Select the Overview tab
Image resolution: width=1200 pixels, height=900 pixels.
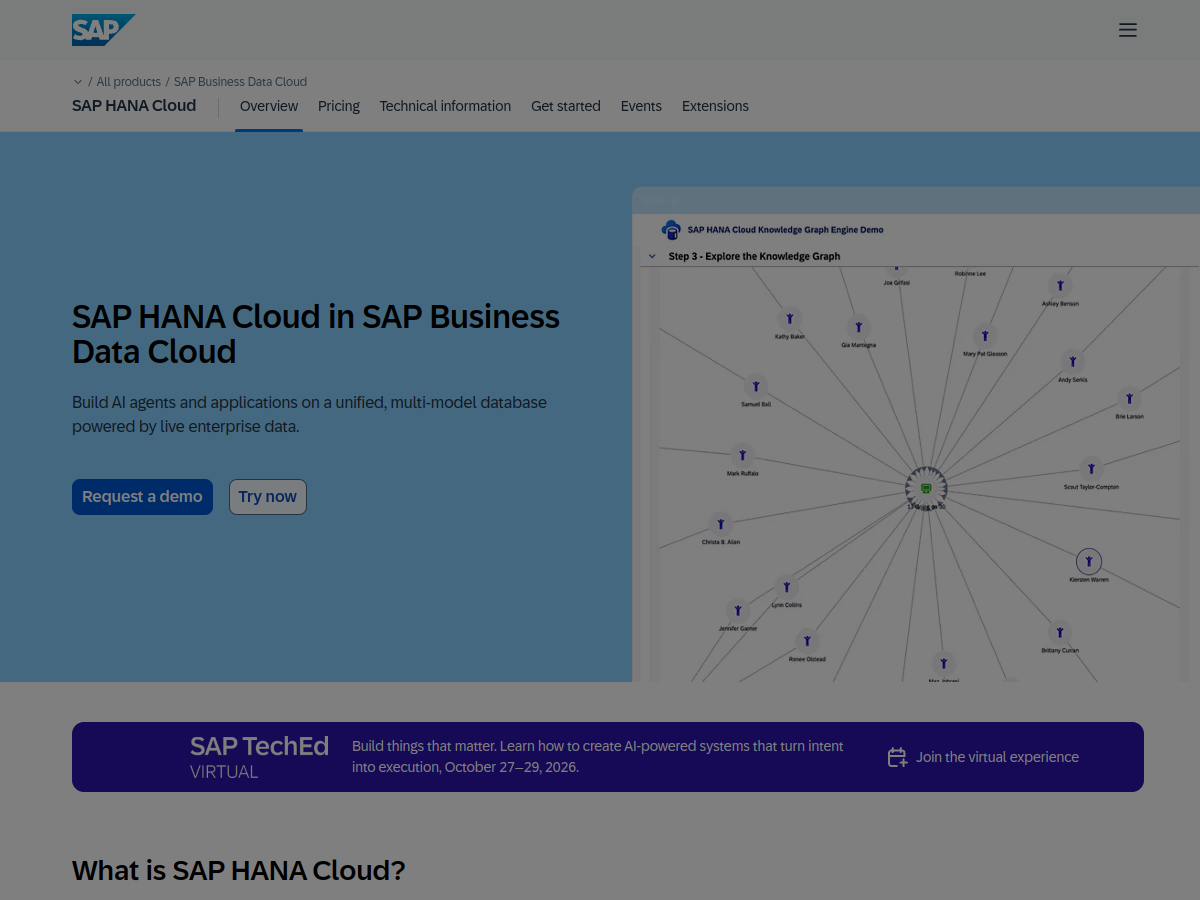269,106
